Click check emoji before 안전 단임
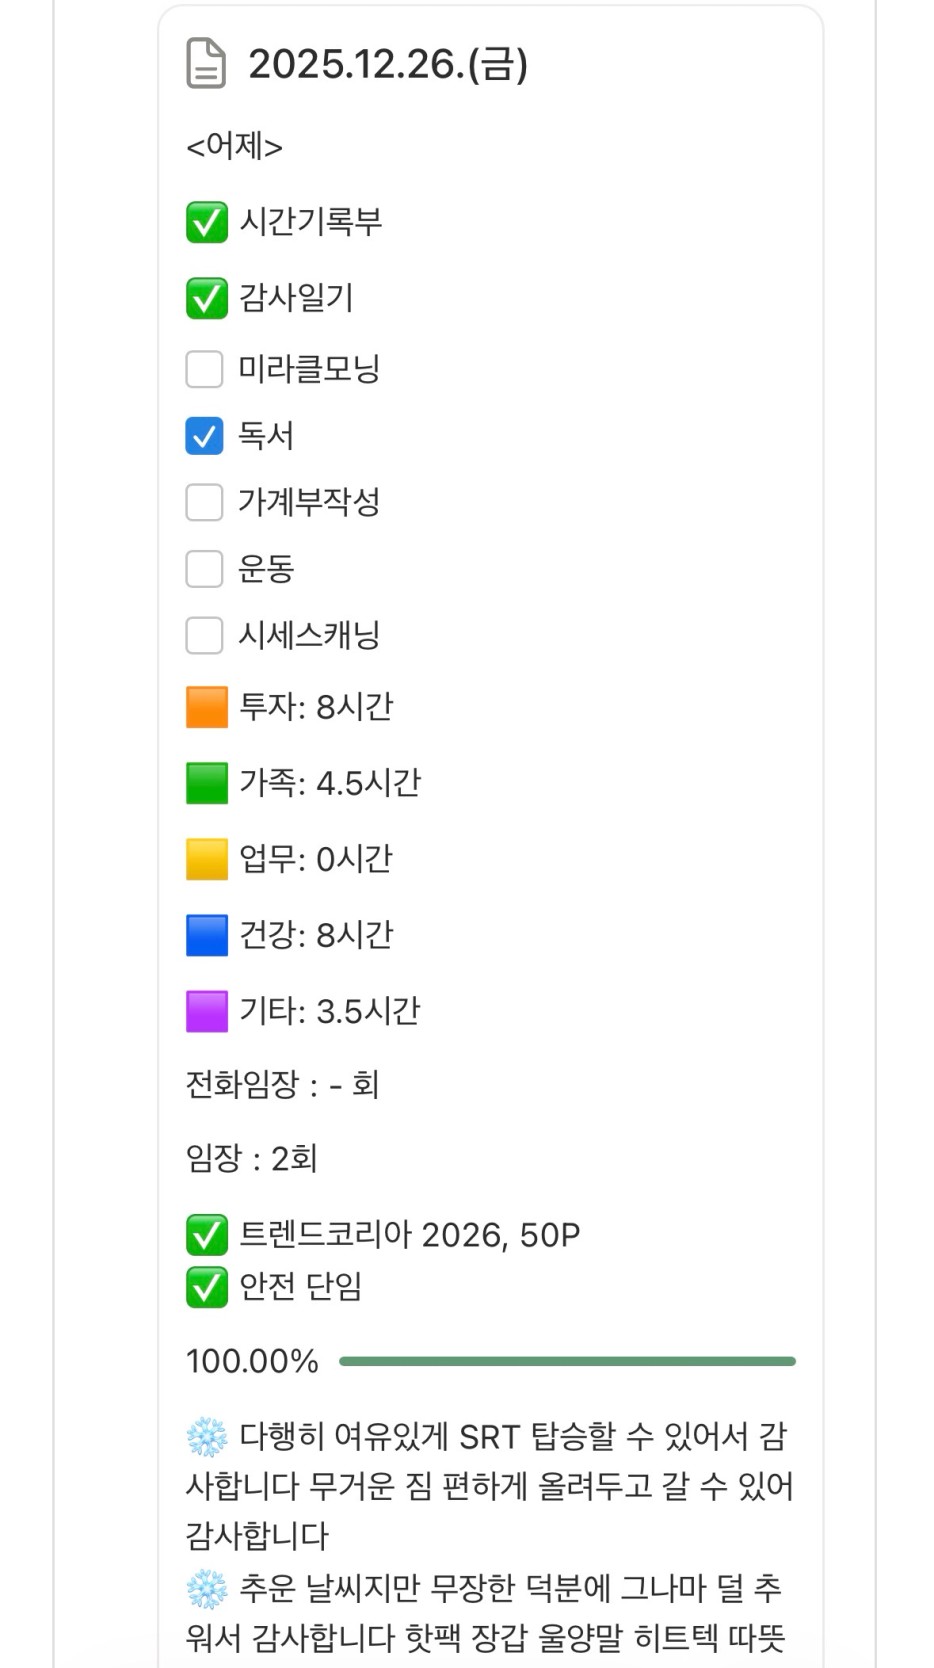 [x=207, y=1287]
